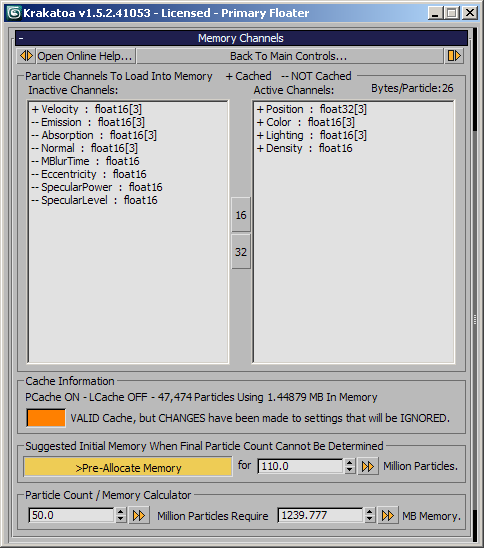This screenshot has width=484, height=548.
Task: Click the double-arrow icon next to the 110.0 field
Action: tap(368, 467)
